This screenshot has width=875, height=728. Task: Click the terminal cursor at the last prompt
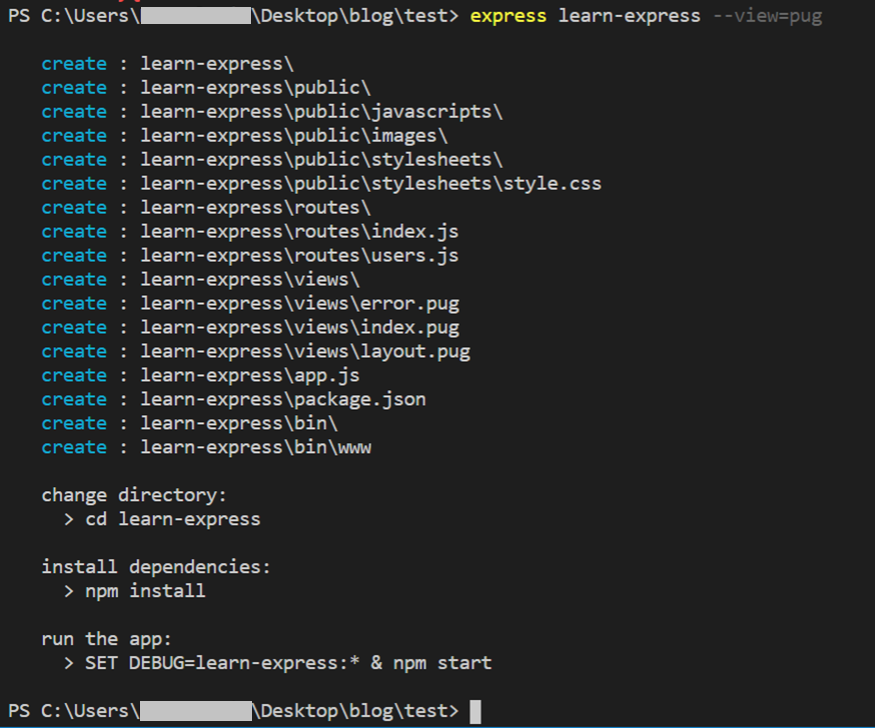pyautogui.click(x=475, y=712)
